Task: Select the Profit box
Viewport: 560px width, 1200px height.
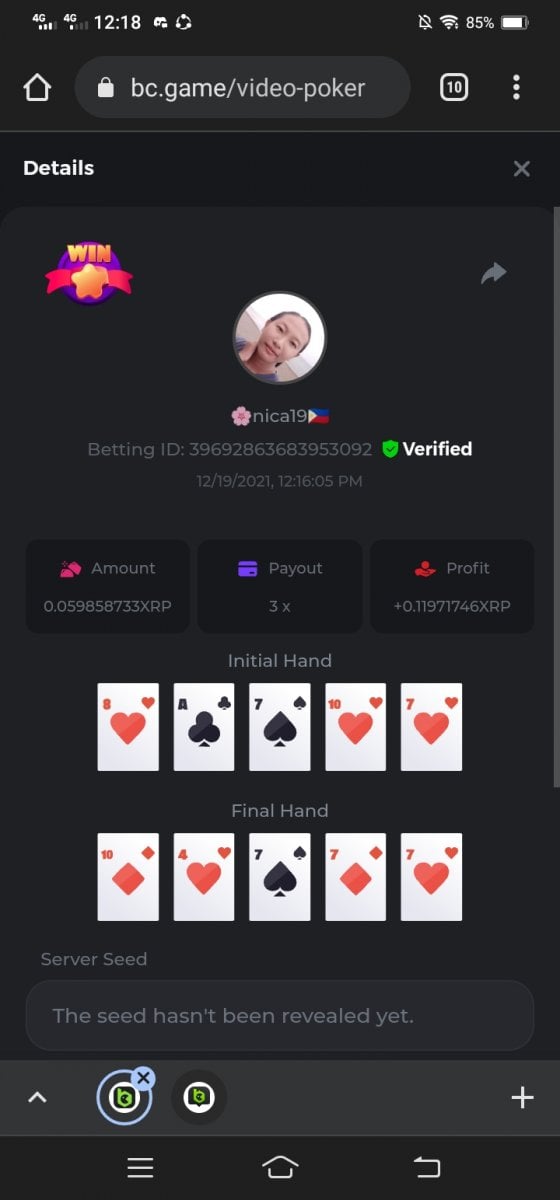Action: tap(452, 586)
